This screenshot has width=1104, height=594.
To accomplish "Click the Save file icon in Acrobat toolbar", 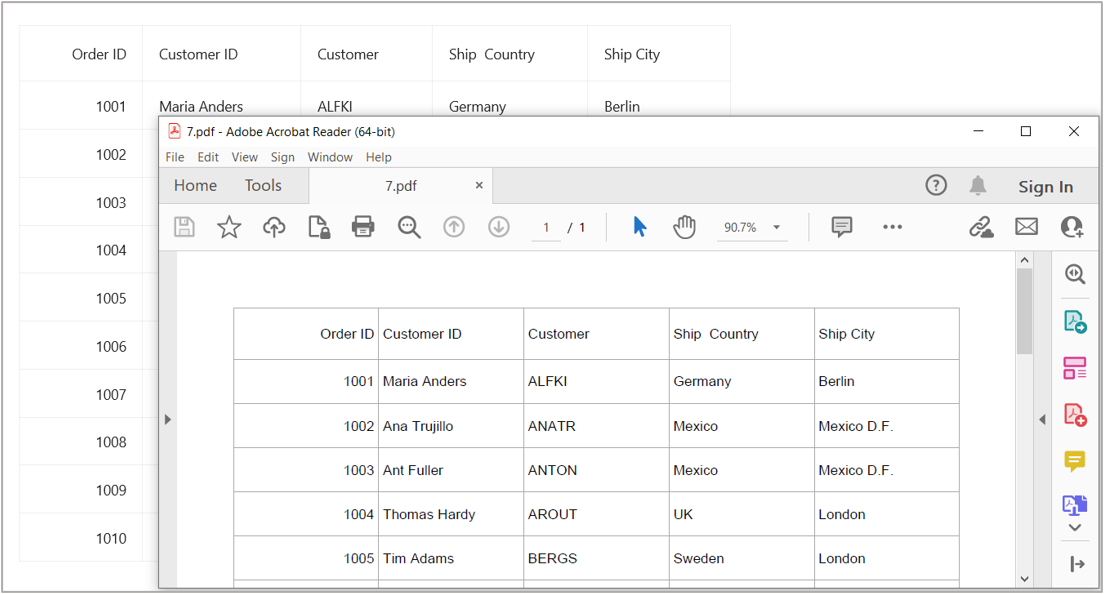I will pyautogui.click(x=184, y=227).
